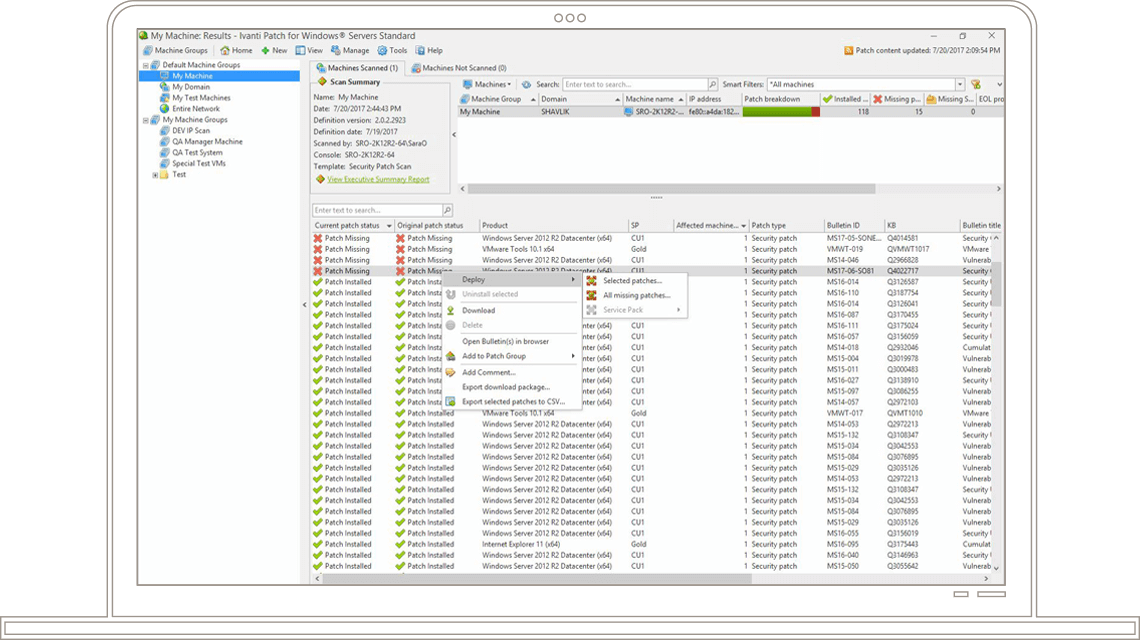Select the SRO-2K12R2 machine name cell
The image size is (1140, 640).
[654, 112]
